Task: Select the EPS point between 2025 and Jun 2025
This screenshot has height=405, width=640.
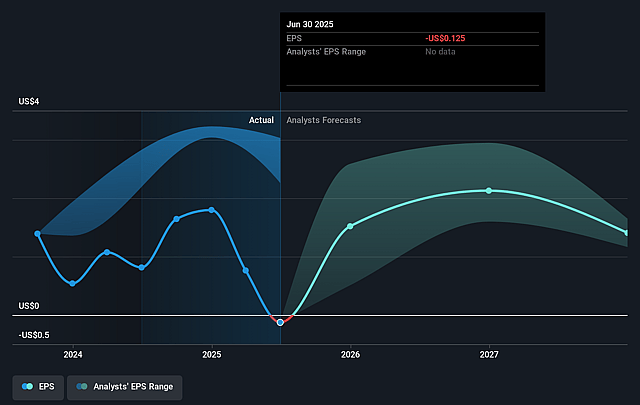Action: [246, 271]
